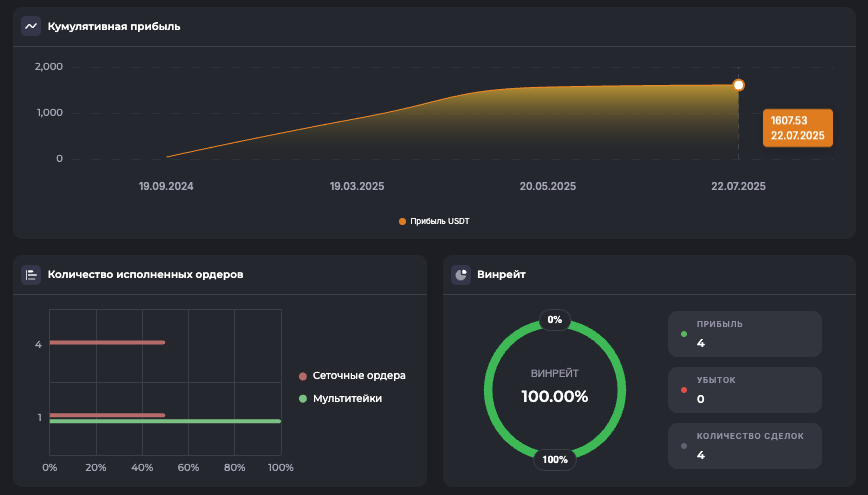Image resolution: width=868 pixels, height=495 pixels.
Task: Click the orange 1607.53 tooltip box
Action: [x=797, y=128]
